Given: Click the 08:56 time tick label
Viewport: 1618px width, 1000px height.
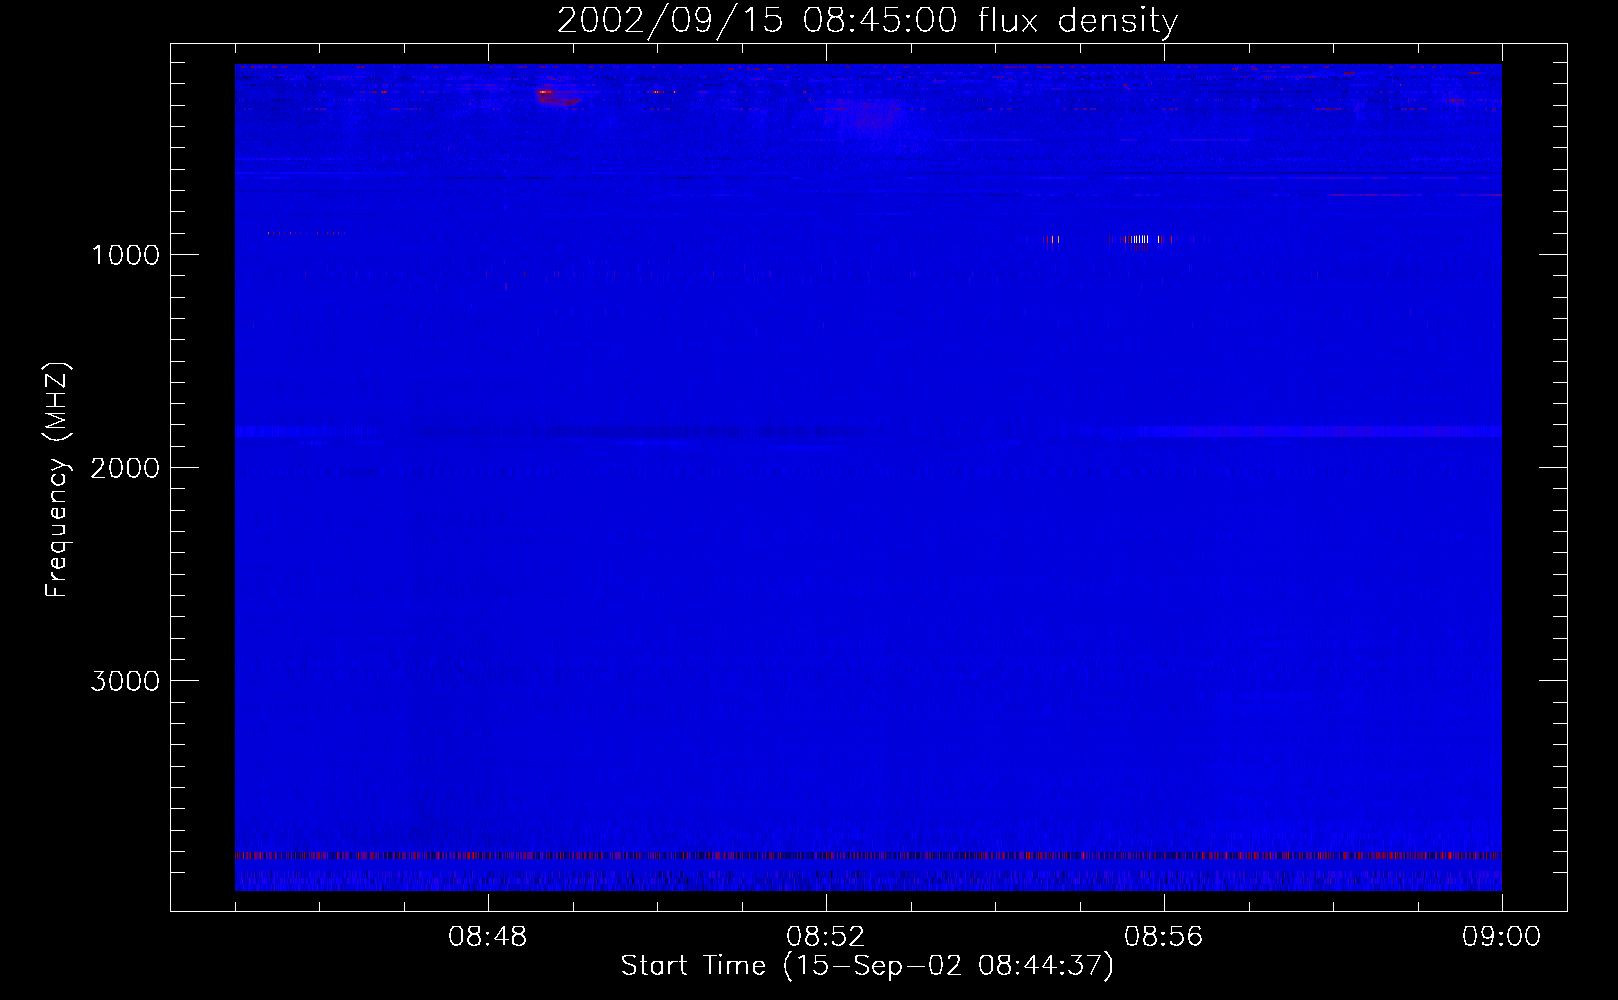Looking at the screenshot, I should (x=1164, y=937).
